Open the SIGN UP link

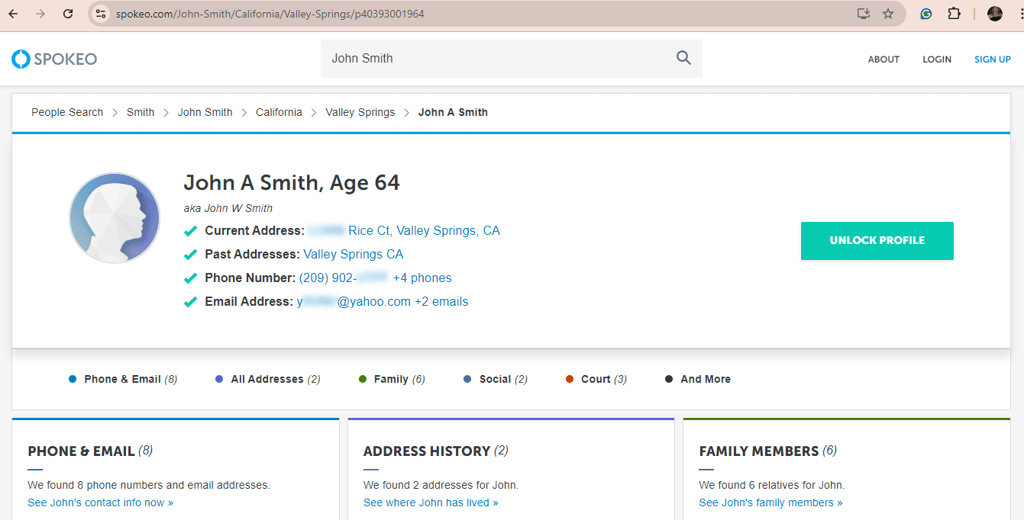pyautogui.click(x=992, y=59)
